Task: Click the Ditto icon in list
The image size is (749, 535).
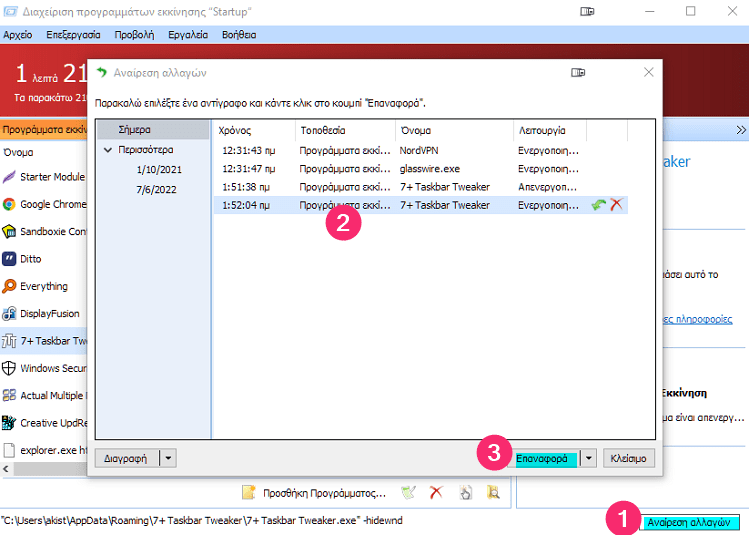Action: click(x=9, y=259)
